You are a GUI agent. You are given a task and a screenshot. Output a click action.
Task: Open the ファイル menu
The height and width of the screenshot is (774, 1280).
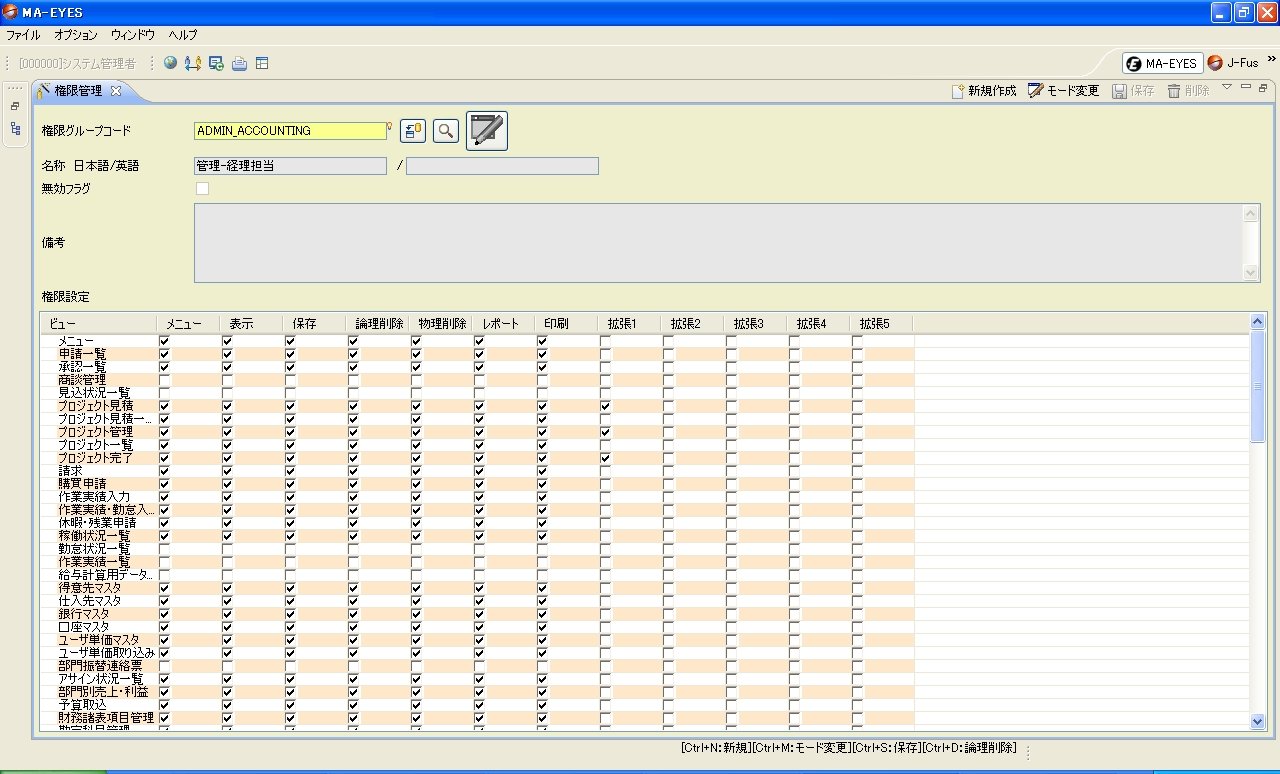click(x=23, y=35)
